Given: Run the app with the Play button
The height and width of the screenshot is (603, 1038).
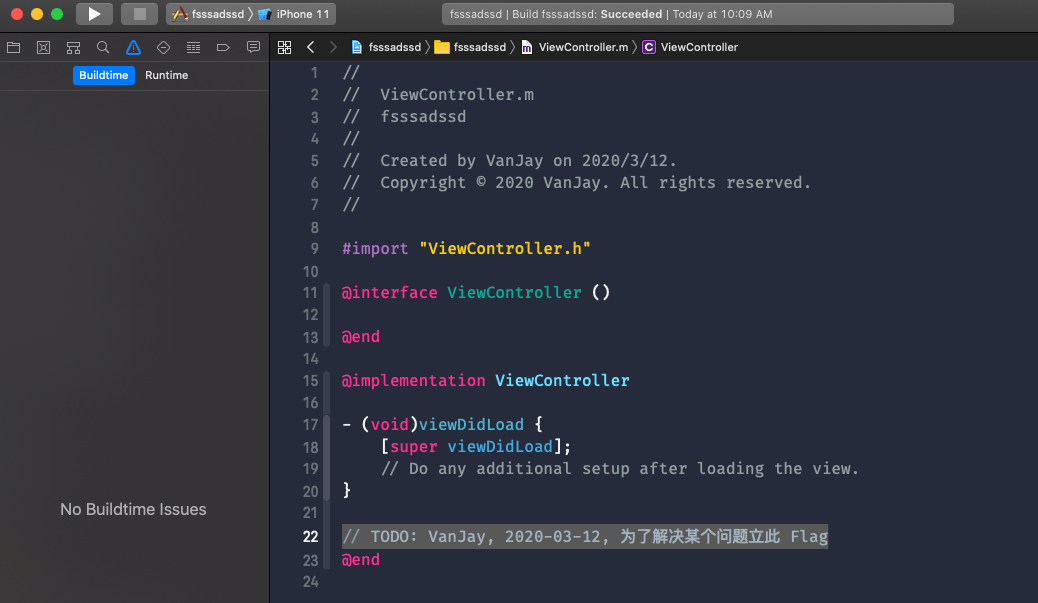Looking at the screenshot, I should pyautogui.click(x=93, y=14).
